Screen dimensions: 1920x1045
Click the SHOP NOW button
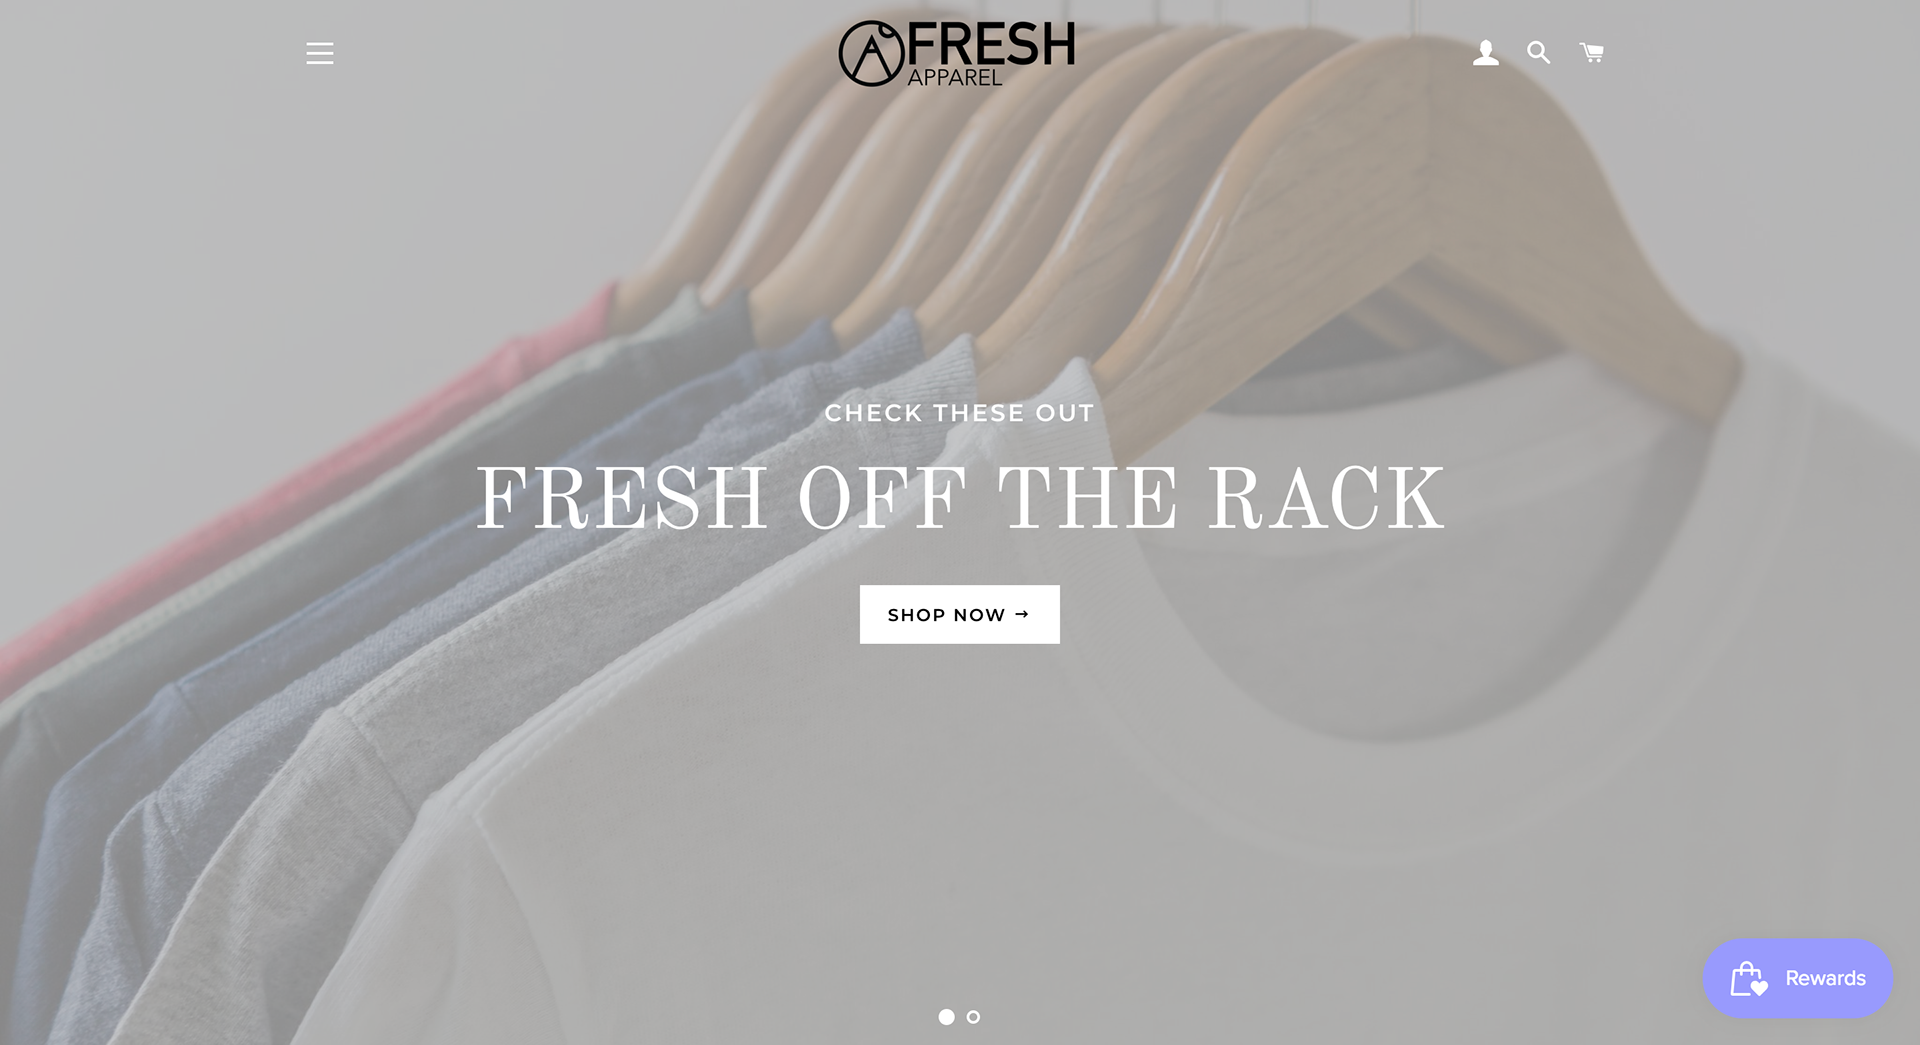(960, 614)
